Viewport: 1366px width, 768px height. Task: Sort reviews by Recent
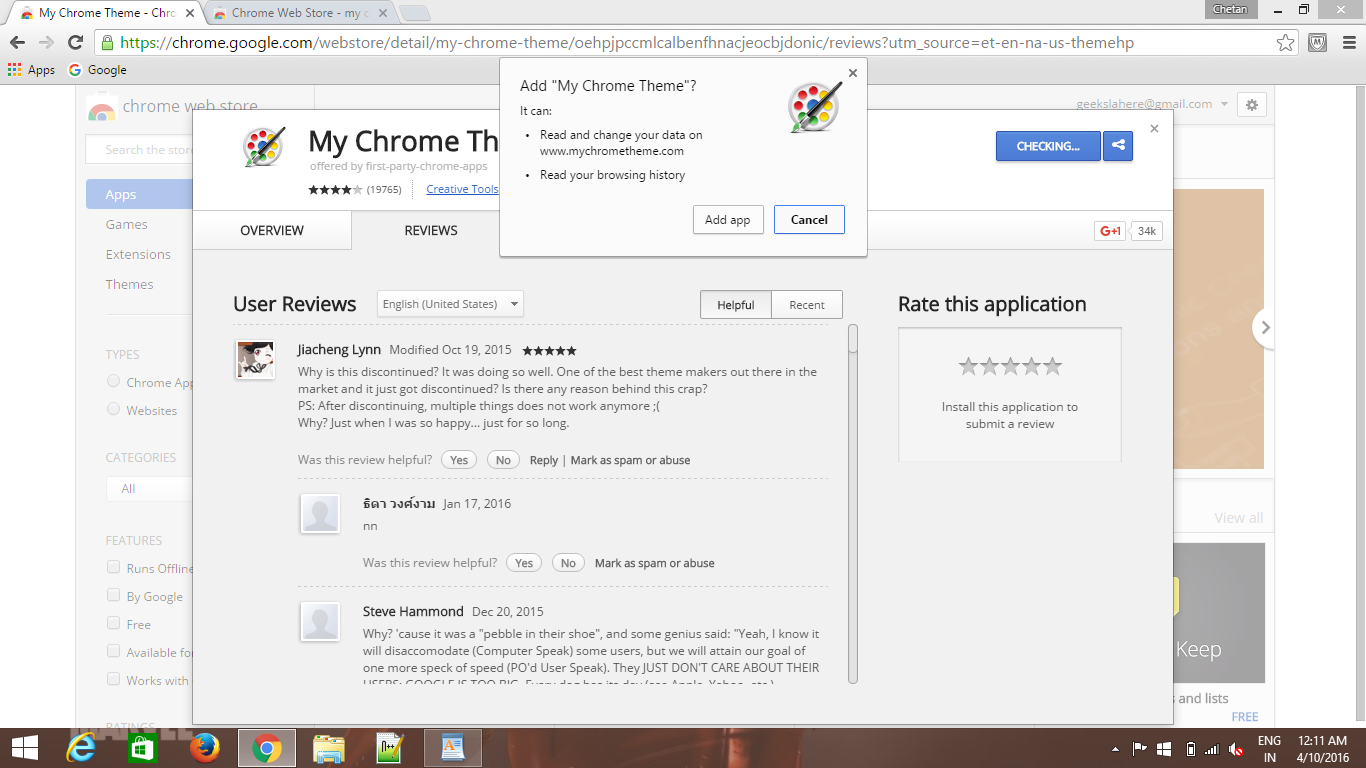point(807,305)
